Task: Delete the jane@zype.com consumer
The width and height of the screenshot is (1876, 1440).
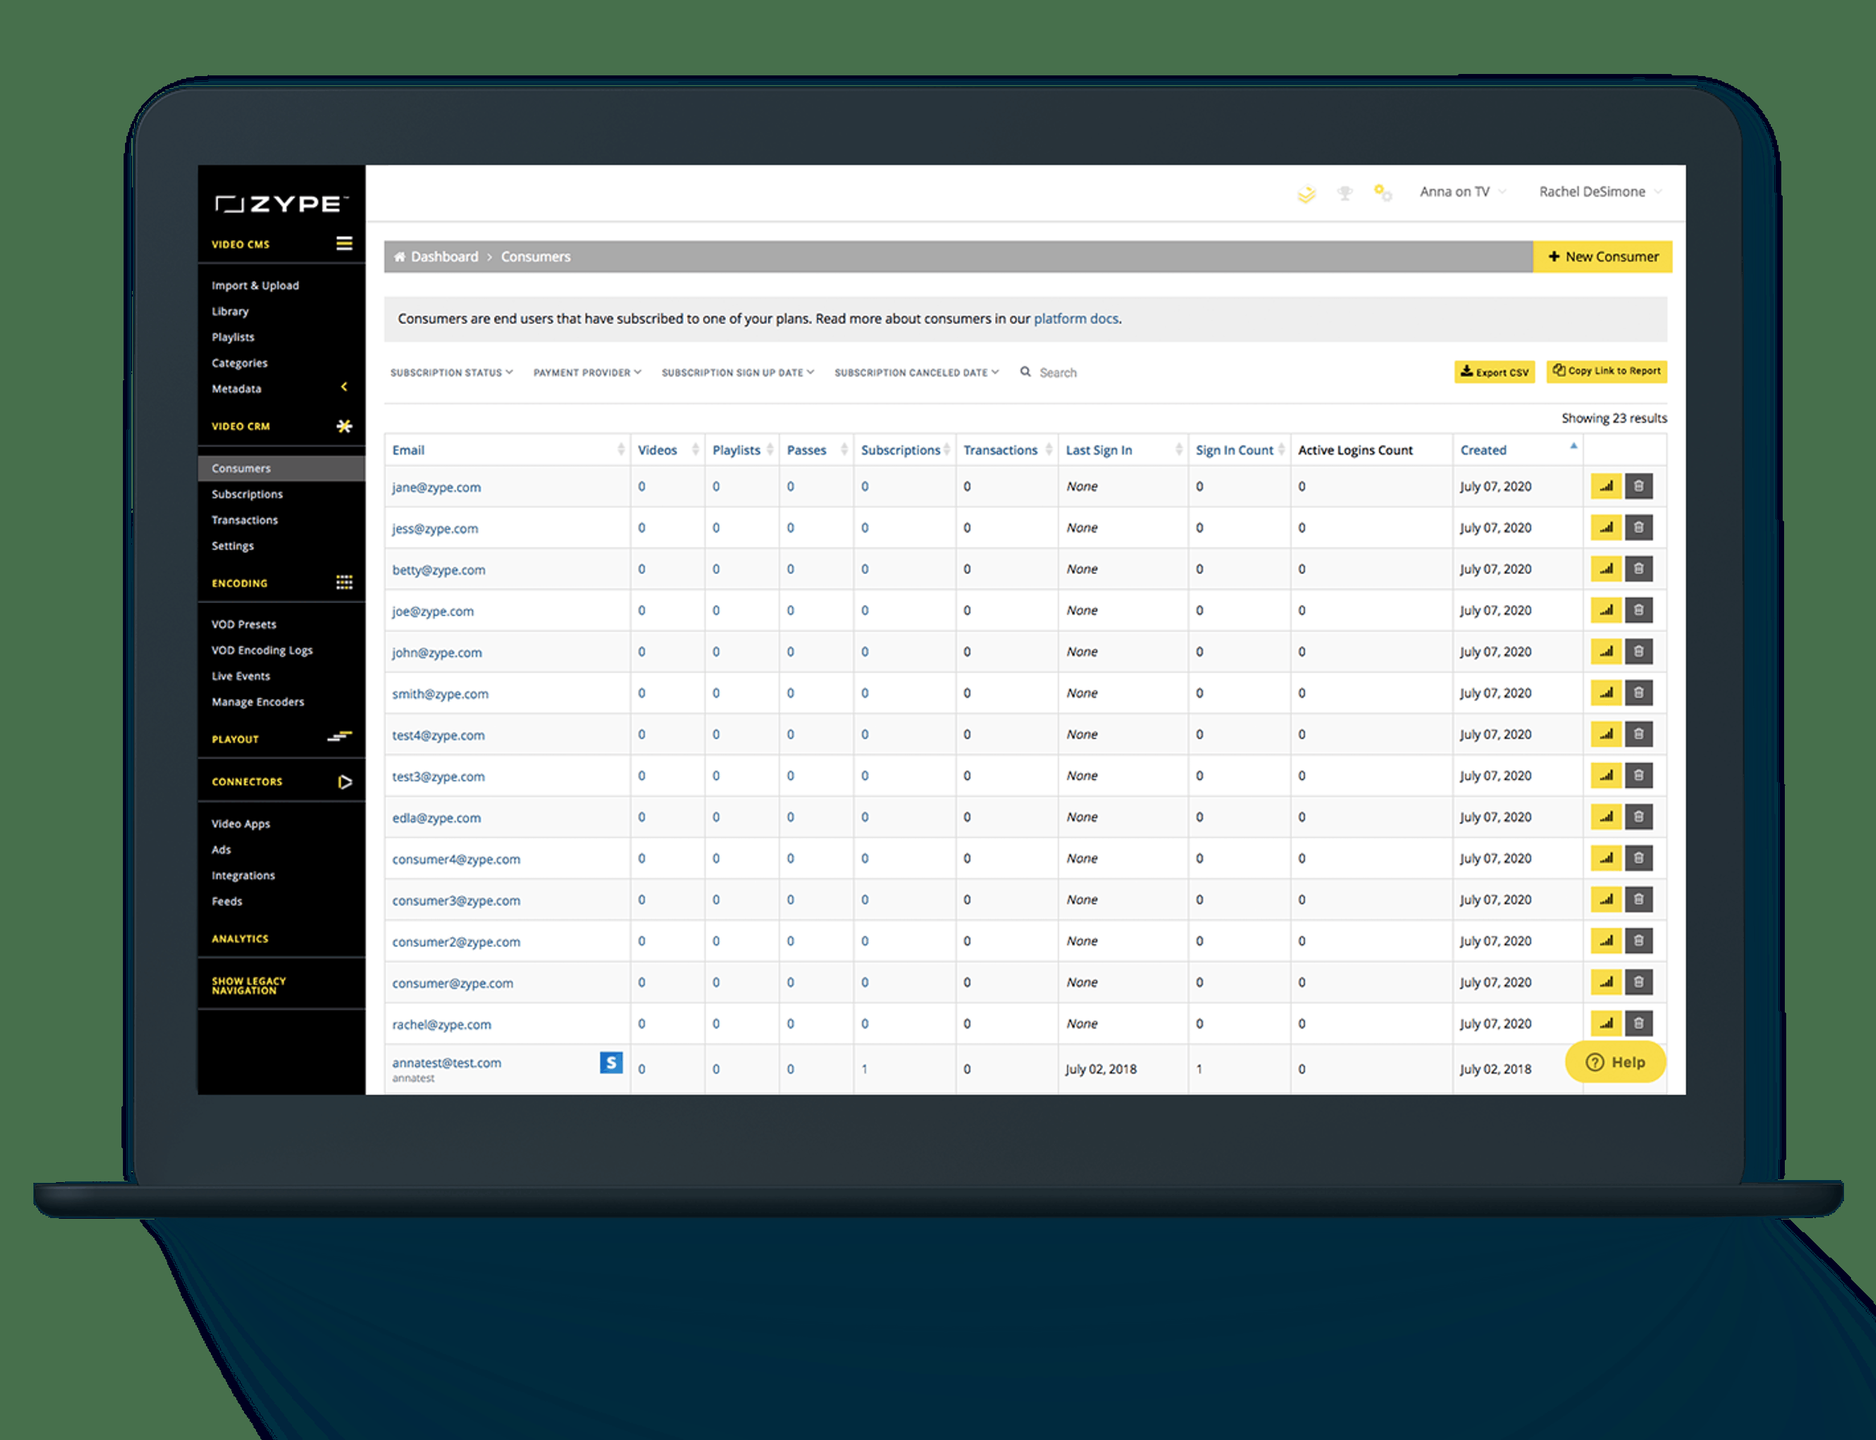Action: coord(1639,487)
